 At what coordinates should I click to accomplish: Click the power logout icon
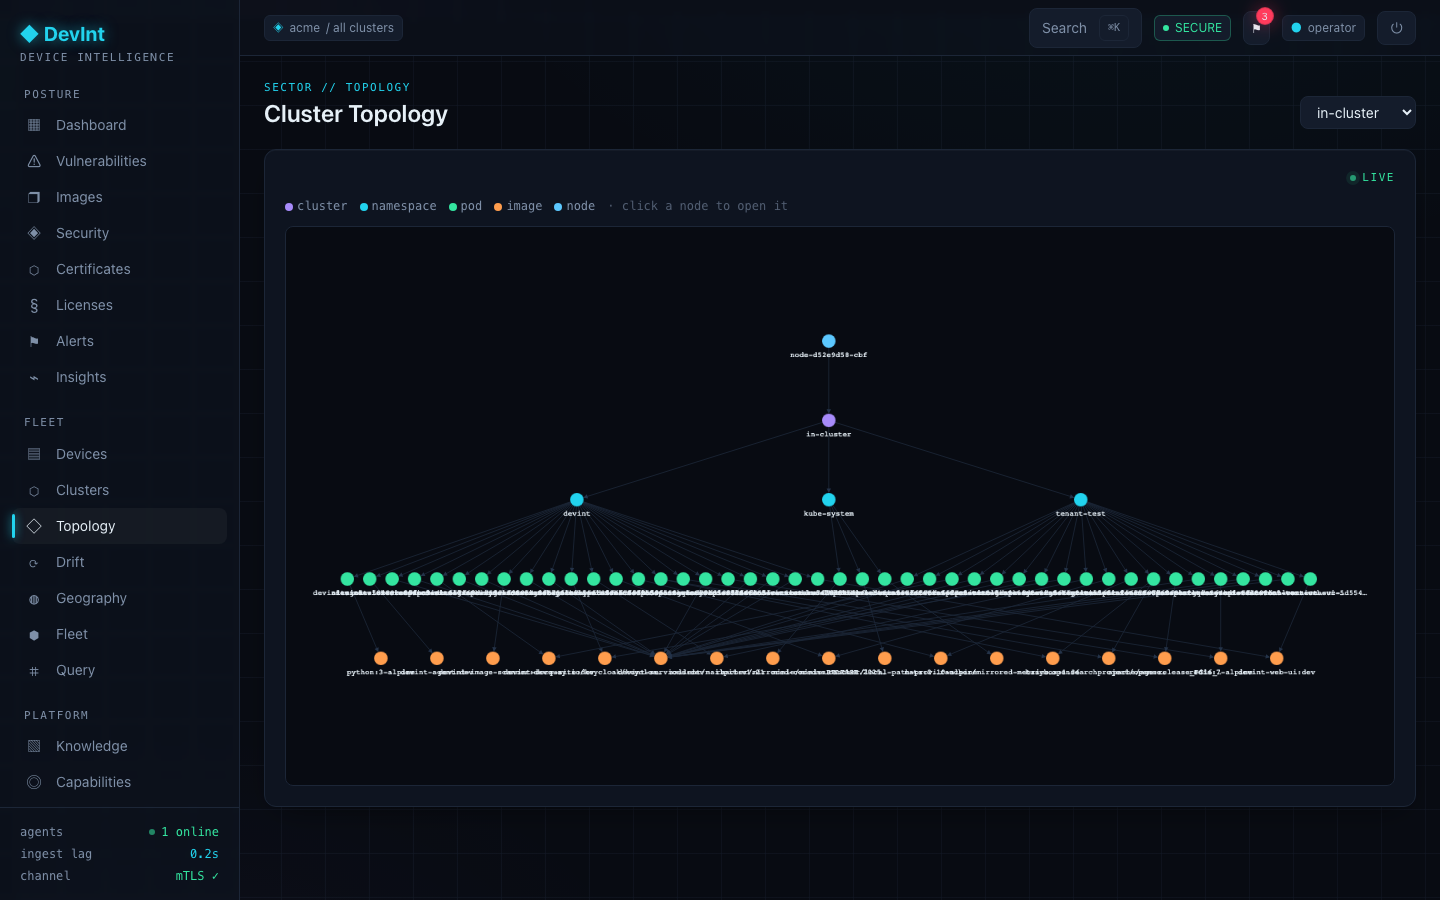tap(1396, 28)
